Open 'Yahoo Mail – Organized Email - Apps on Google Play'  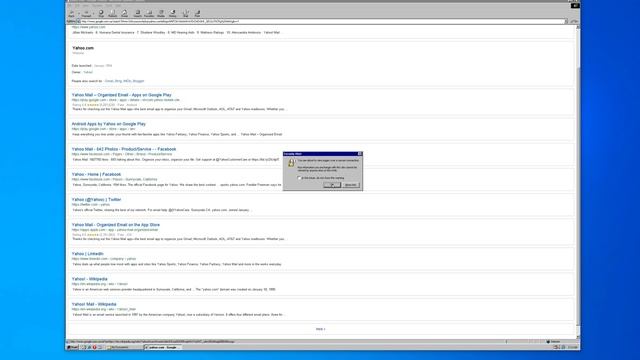pyautogui.click(x=122, y=95)
